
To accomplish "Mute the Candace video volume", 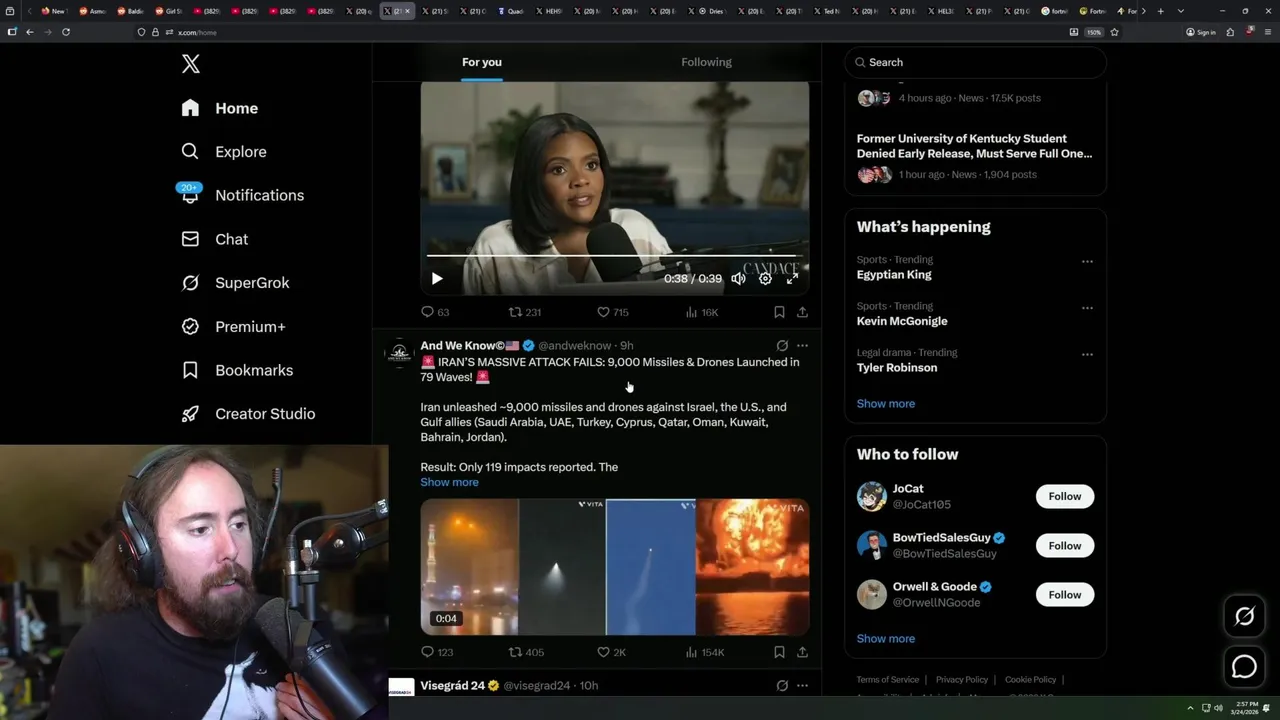I will (738, 279).
